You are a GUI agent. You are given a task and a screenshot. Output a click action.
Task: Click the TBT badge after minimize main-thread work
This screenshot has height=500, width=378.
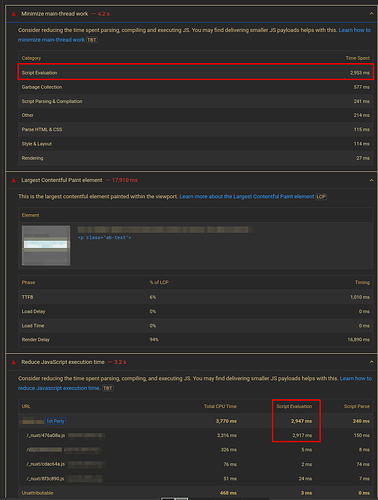click(x=92, y=40)
